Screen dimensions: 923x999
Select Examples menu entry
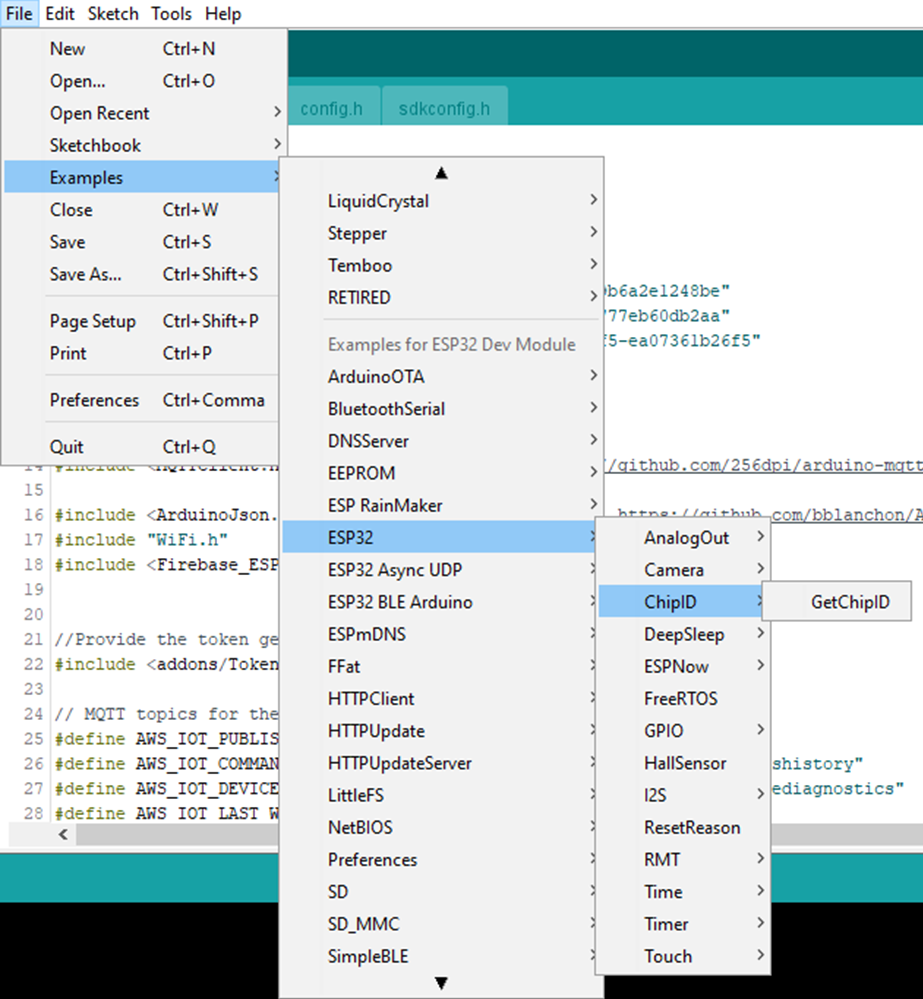point(143,177)
